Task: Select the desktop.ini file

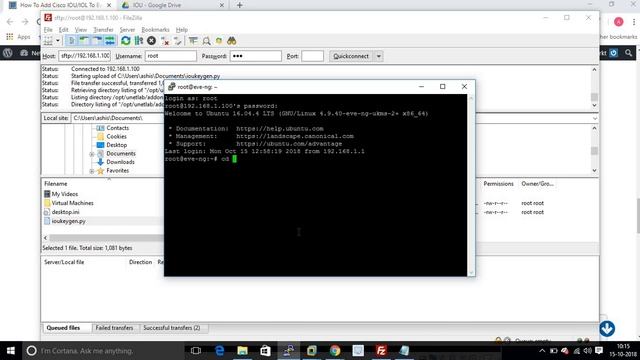Action: tap(65, 212)
